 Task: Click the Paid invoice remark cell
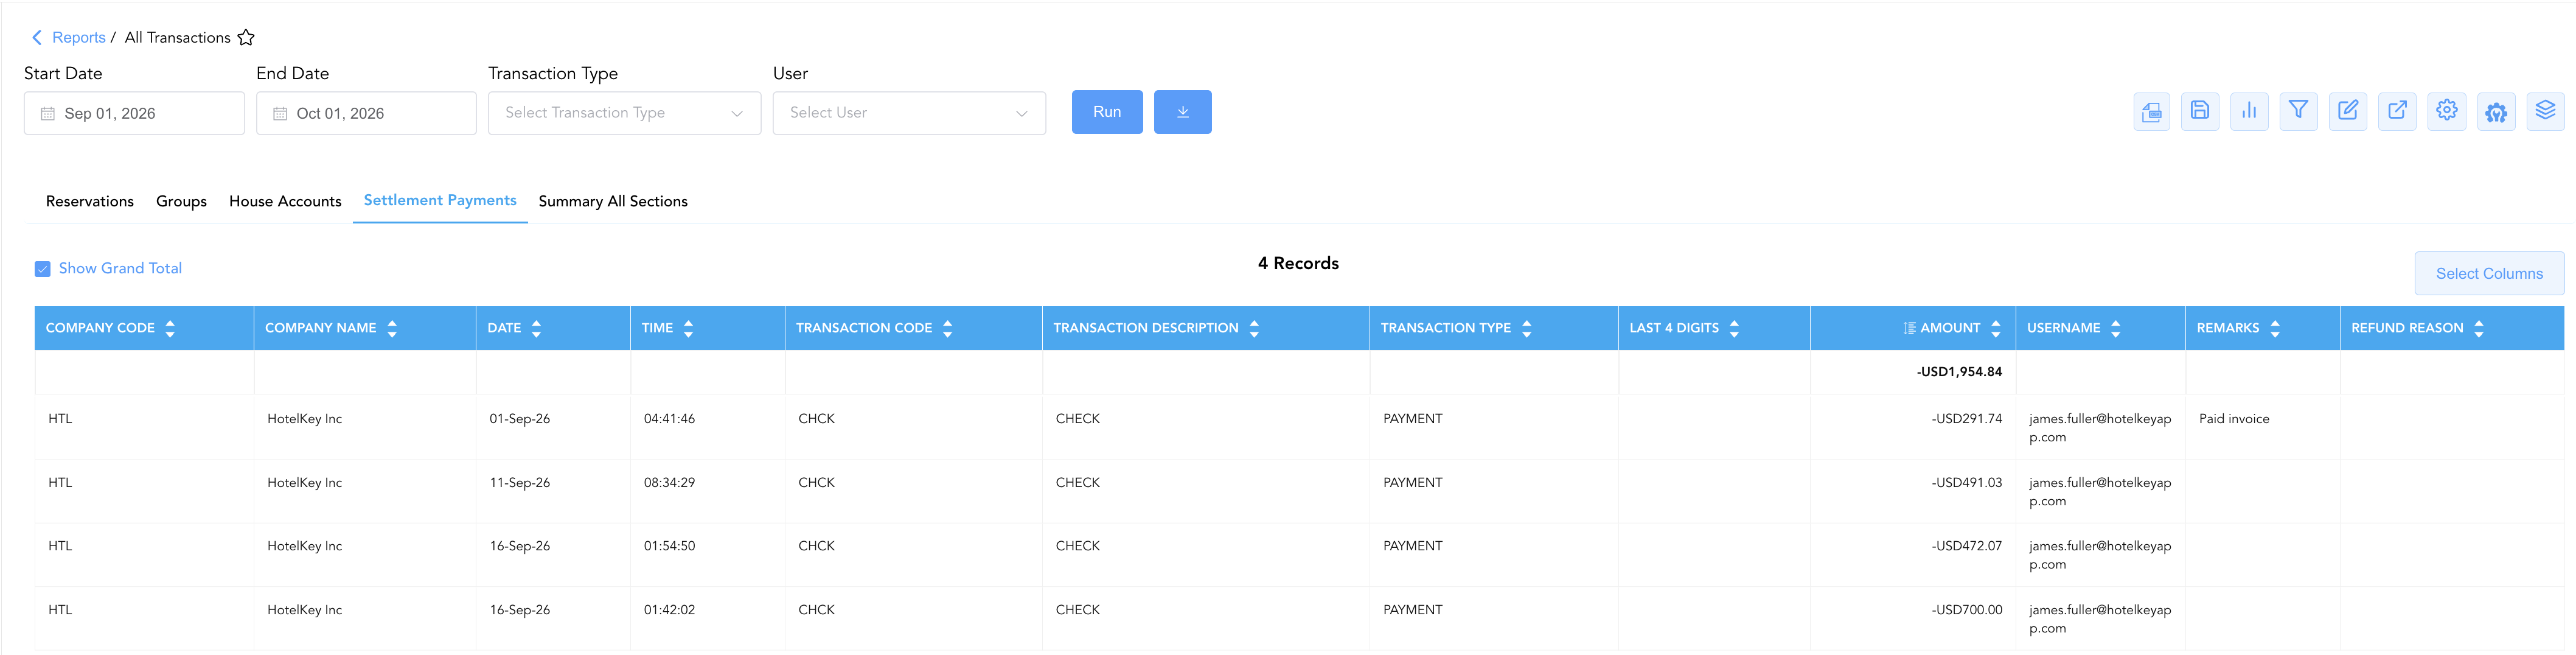(2262, 428)
